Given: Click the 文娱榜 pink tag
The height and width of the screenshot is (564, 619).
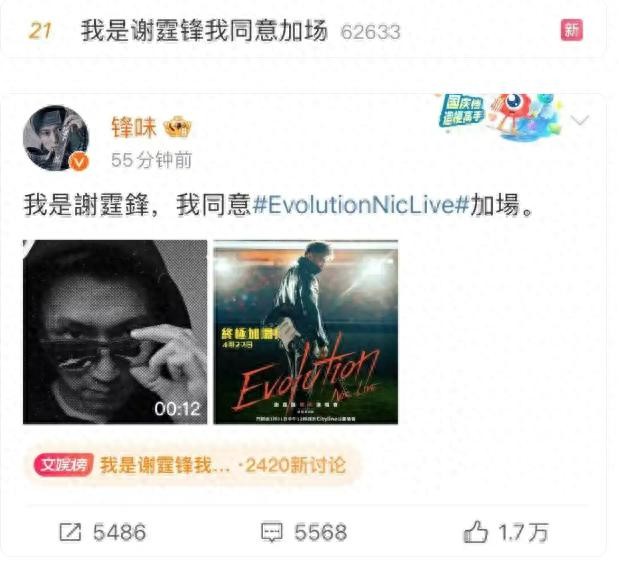Looking at the screenshot, I should (x=63, y=465).
